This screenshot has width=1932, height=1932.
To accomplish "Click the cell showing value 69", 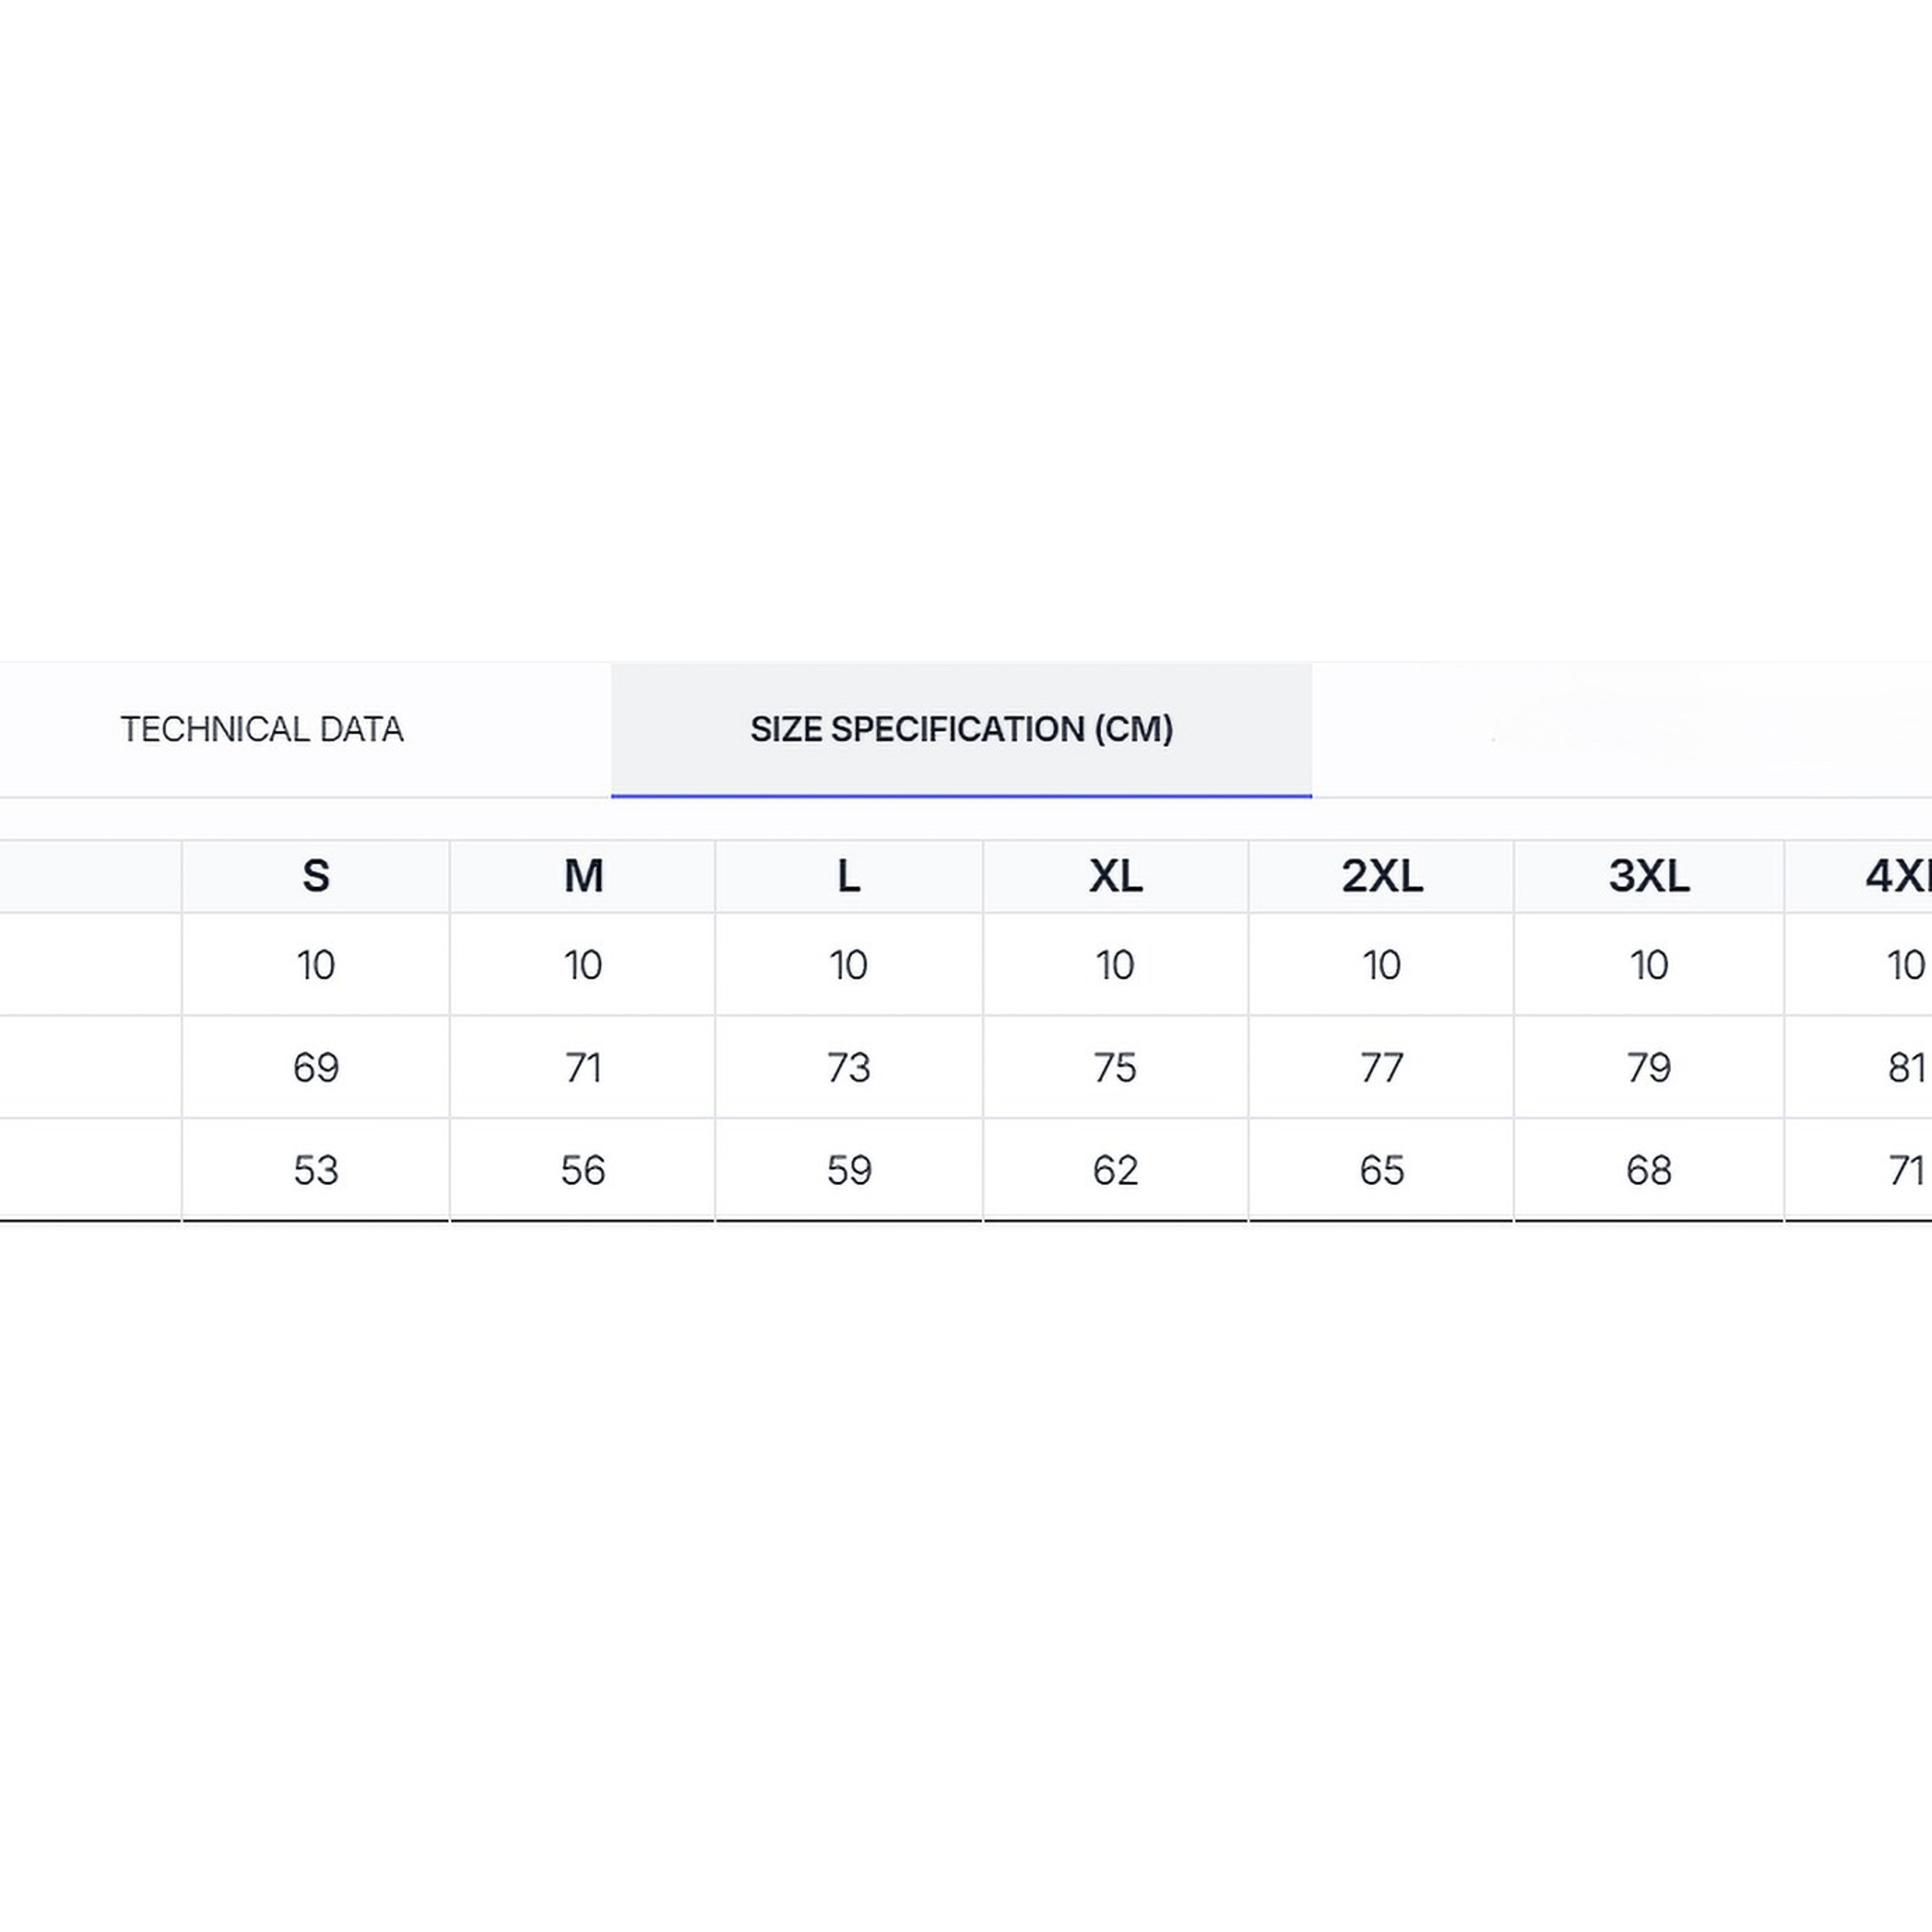I will point(316,1068).
